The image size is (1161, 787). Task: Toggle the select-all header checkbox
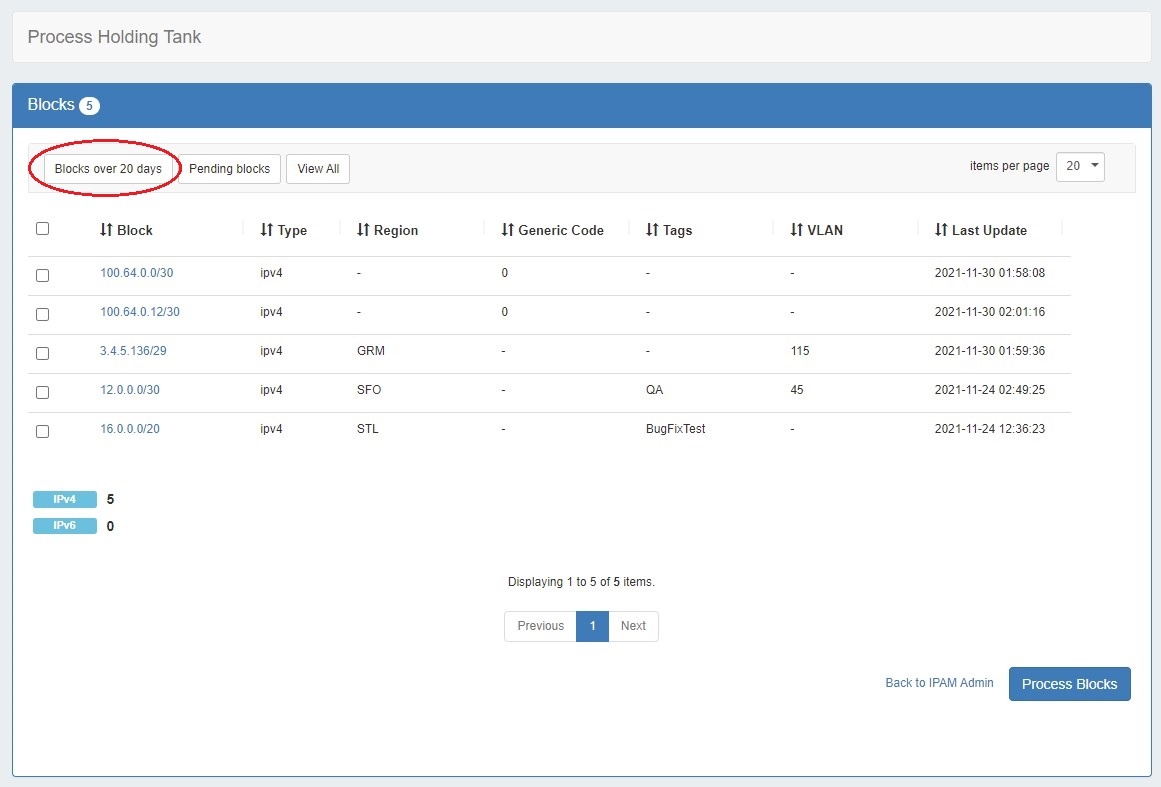pos(42,229)
